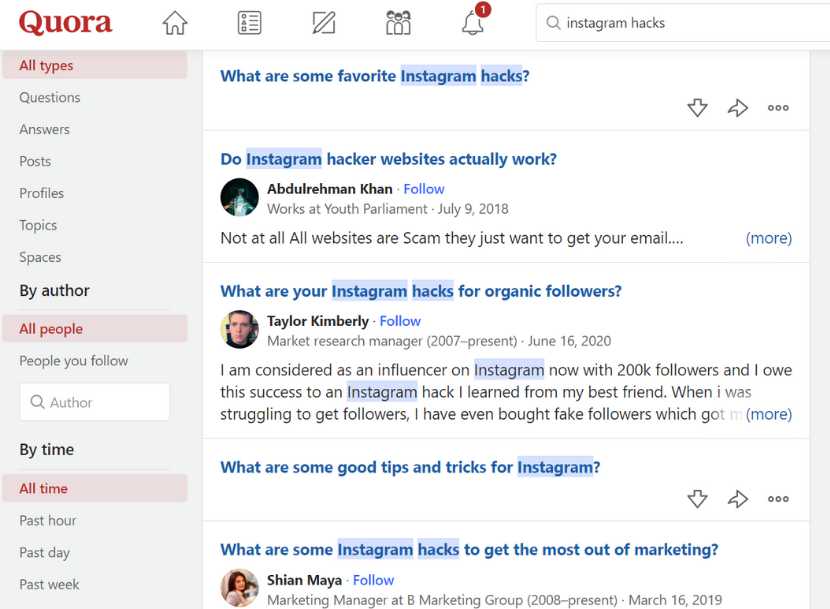Open 'good tips and tricks for Instagram' question
The image size is (830, 609).
point(410,467)
